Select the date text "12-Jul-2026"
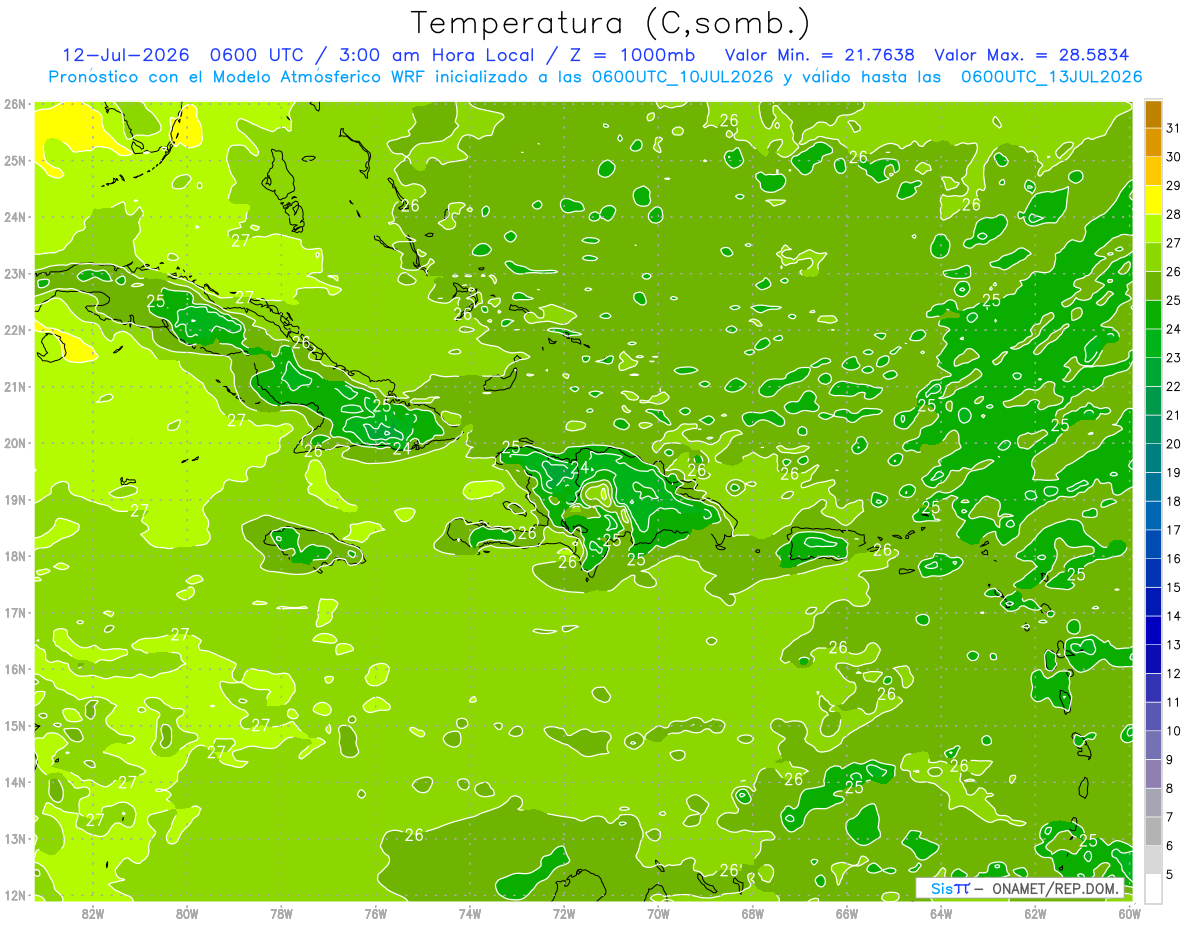Screen dimensions: 1200x927 click(x=125, y=55)
